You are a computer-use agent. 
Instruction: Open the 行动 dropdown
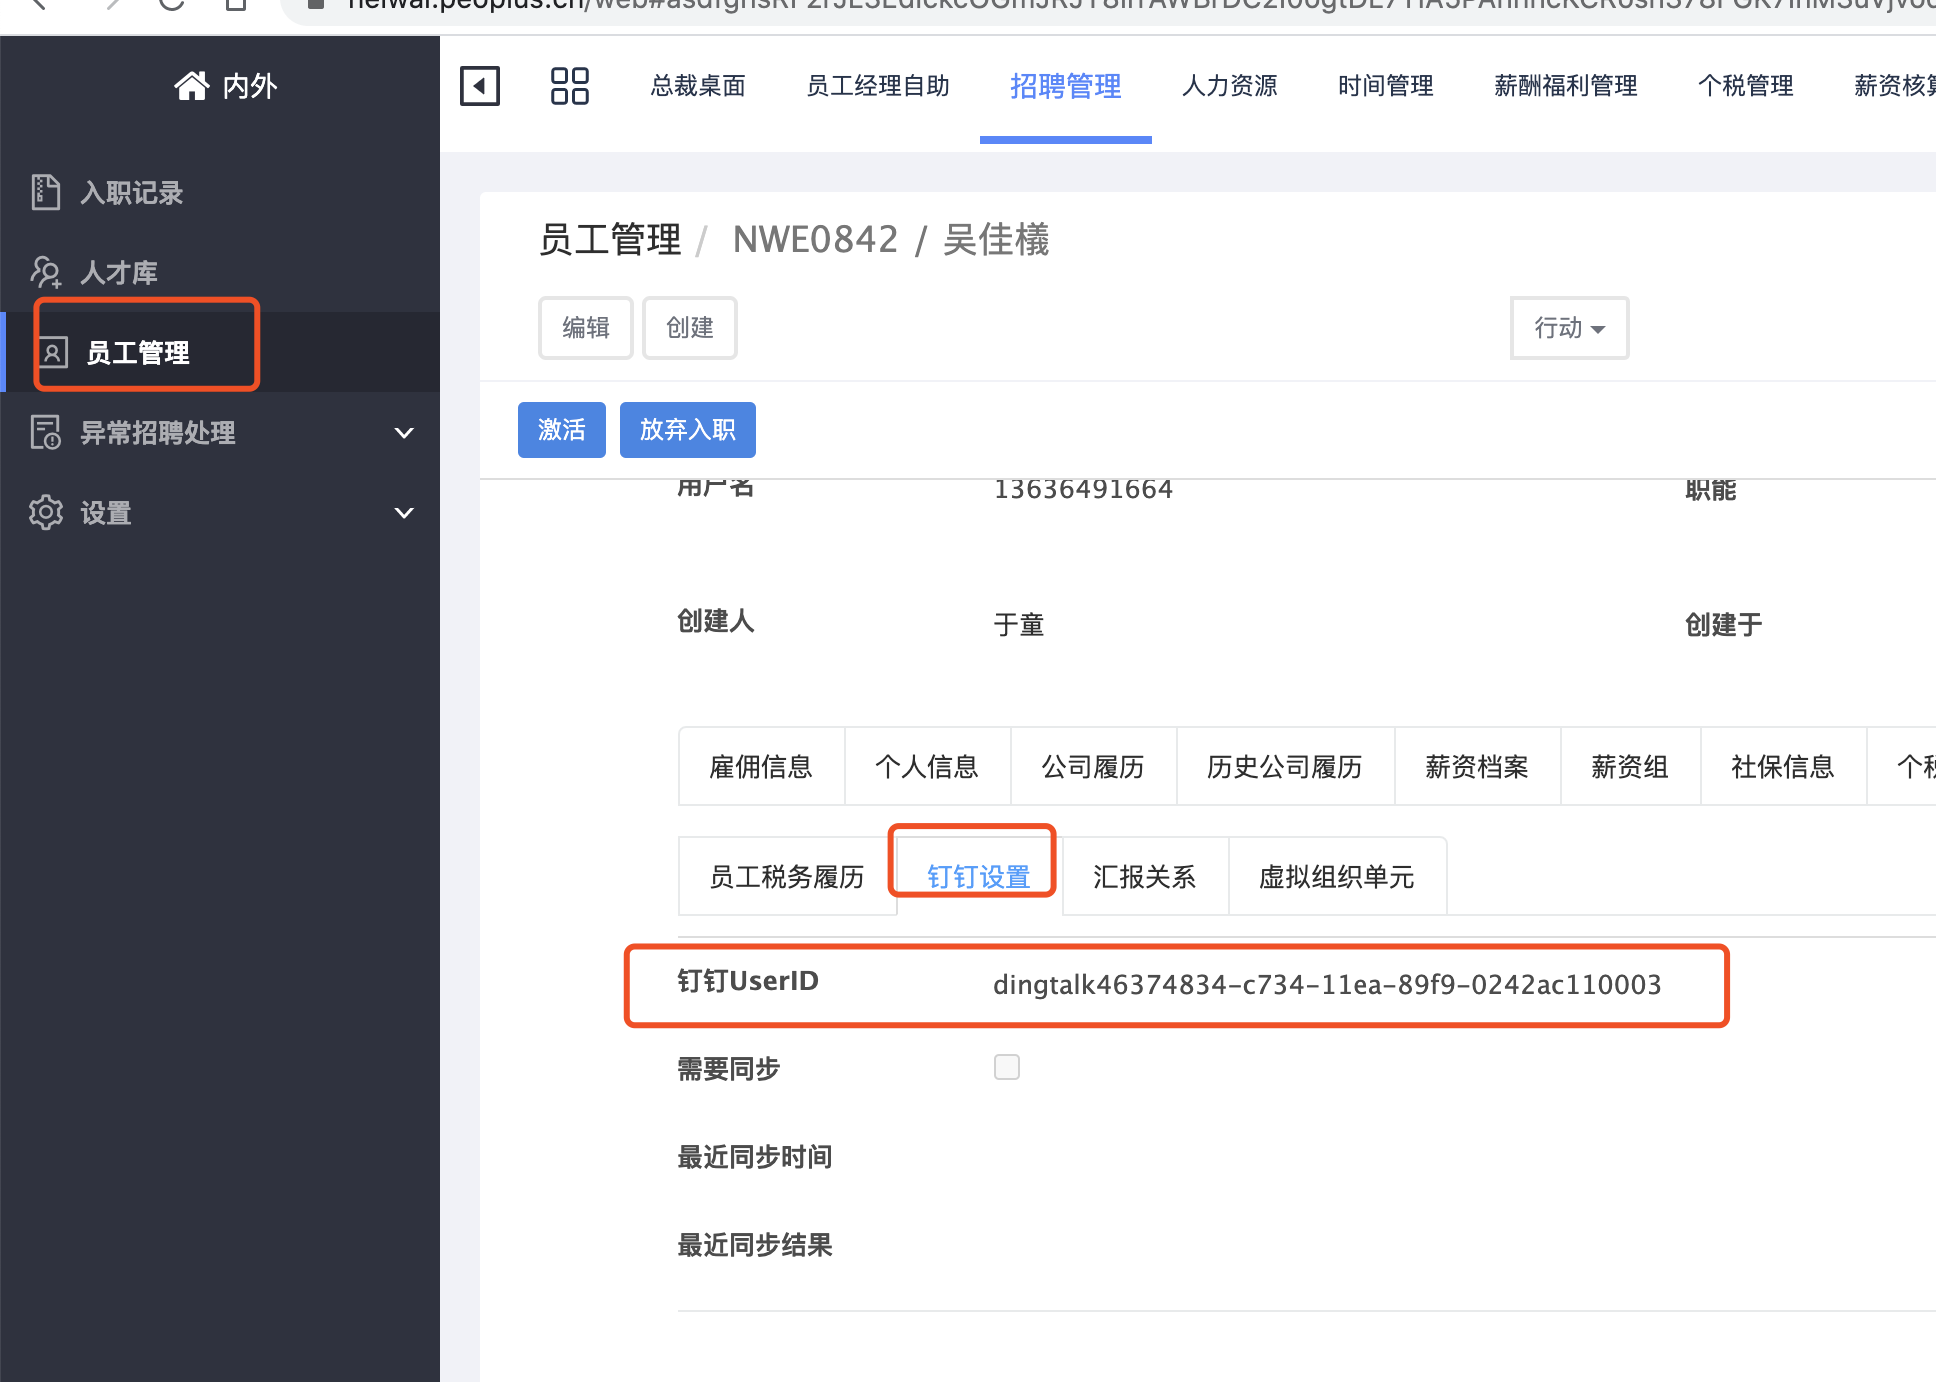tap(1569, 328)
